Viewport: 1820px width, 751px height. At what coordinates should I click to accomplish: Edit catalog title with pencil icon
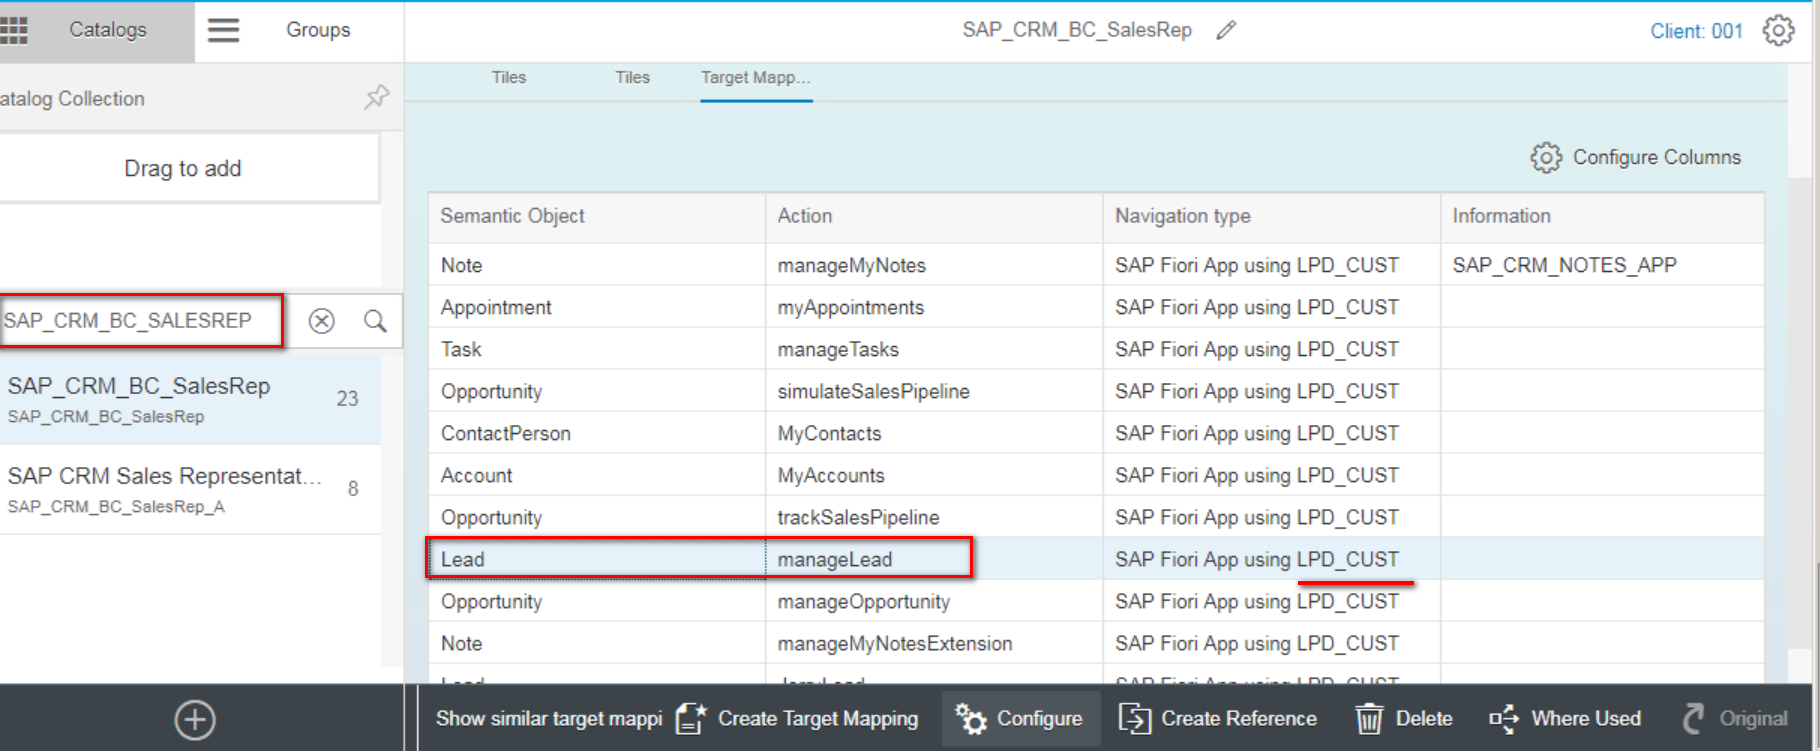[1226, 30]
